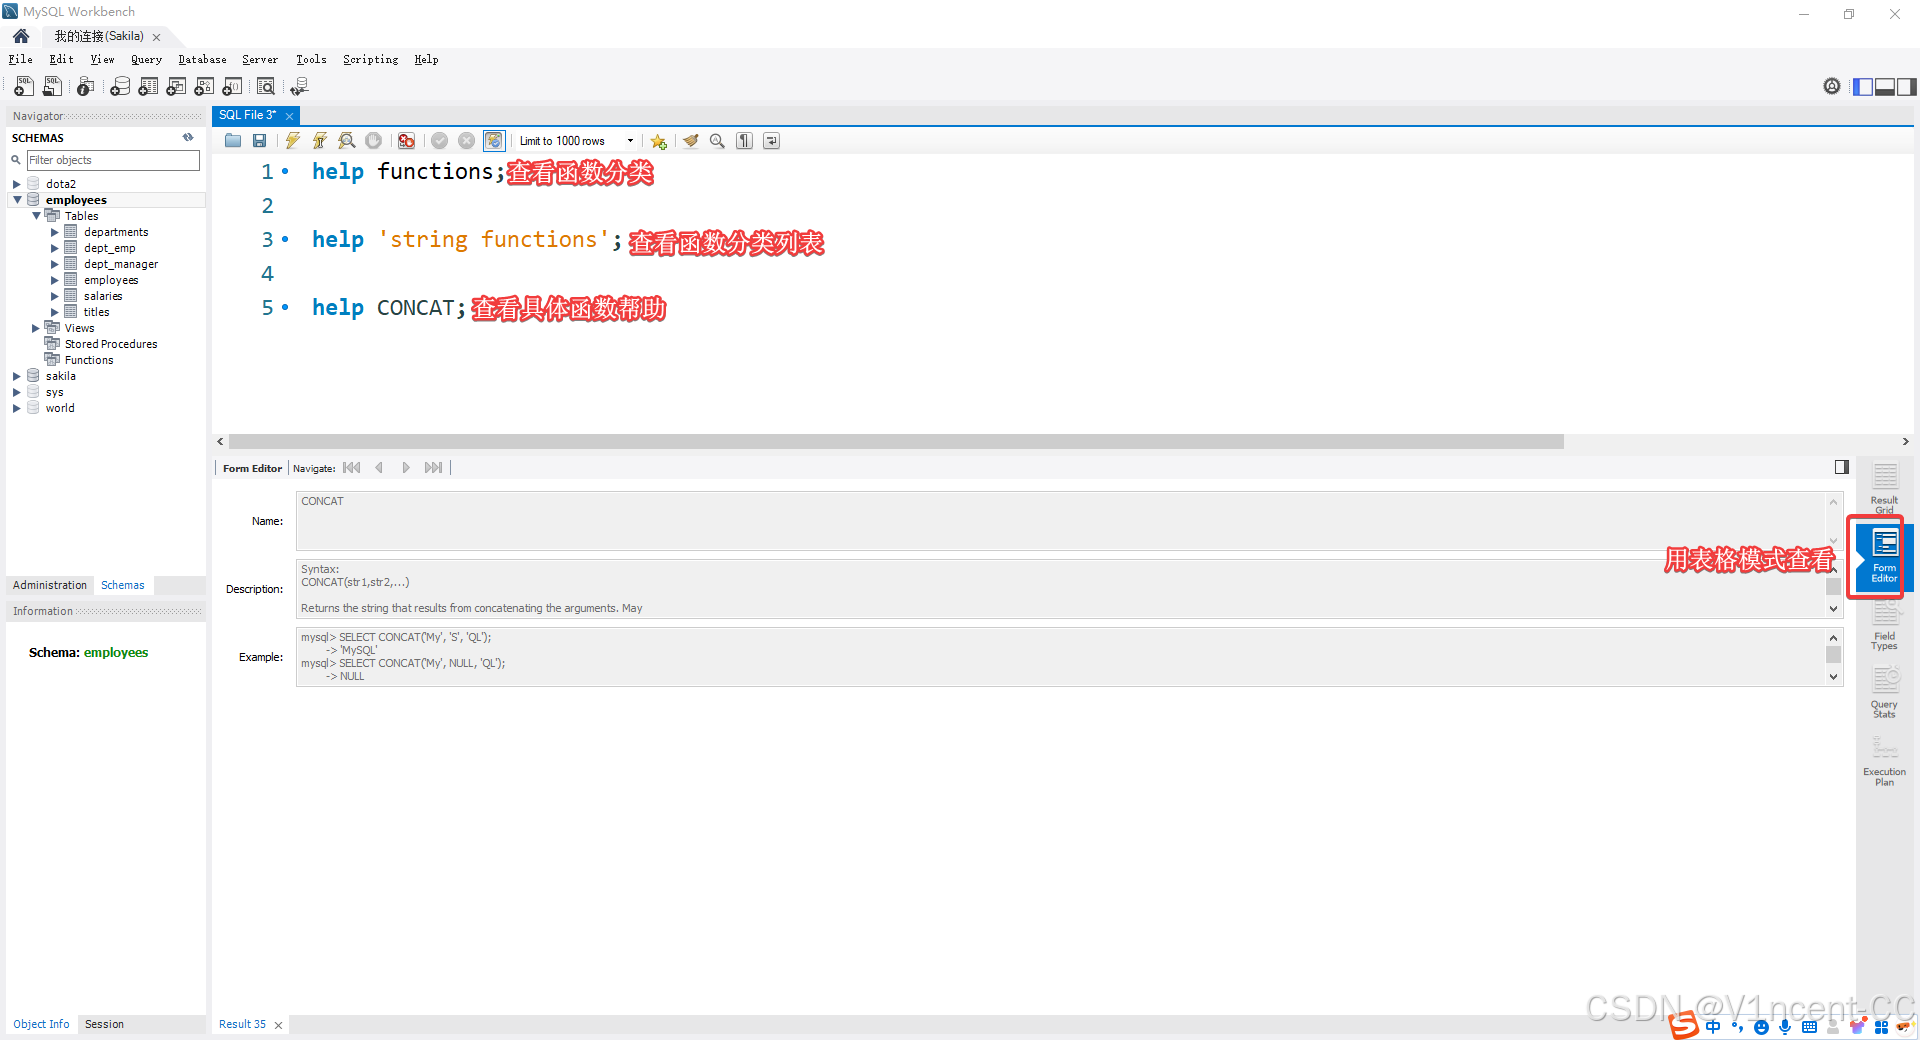Open the Execution Plan panel
The image size is (1920, 1040).
1884,762
